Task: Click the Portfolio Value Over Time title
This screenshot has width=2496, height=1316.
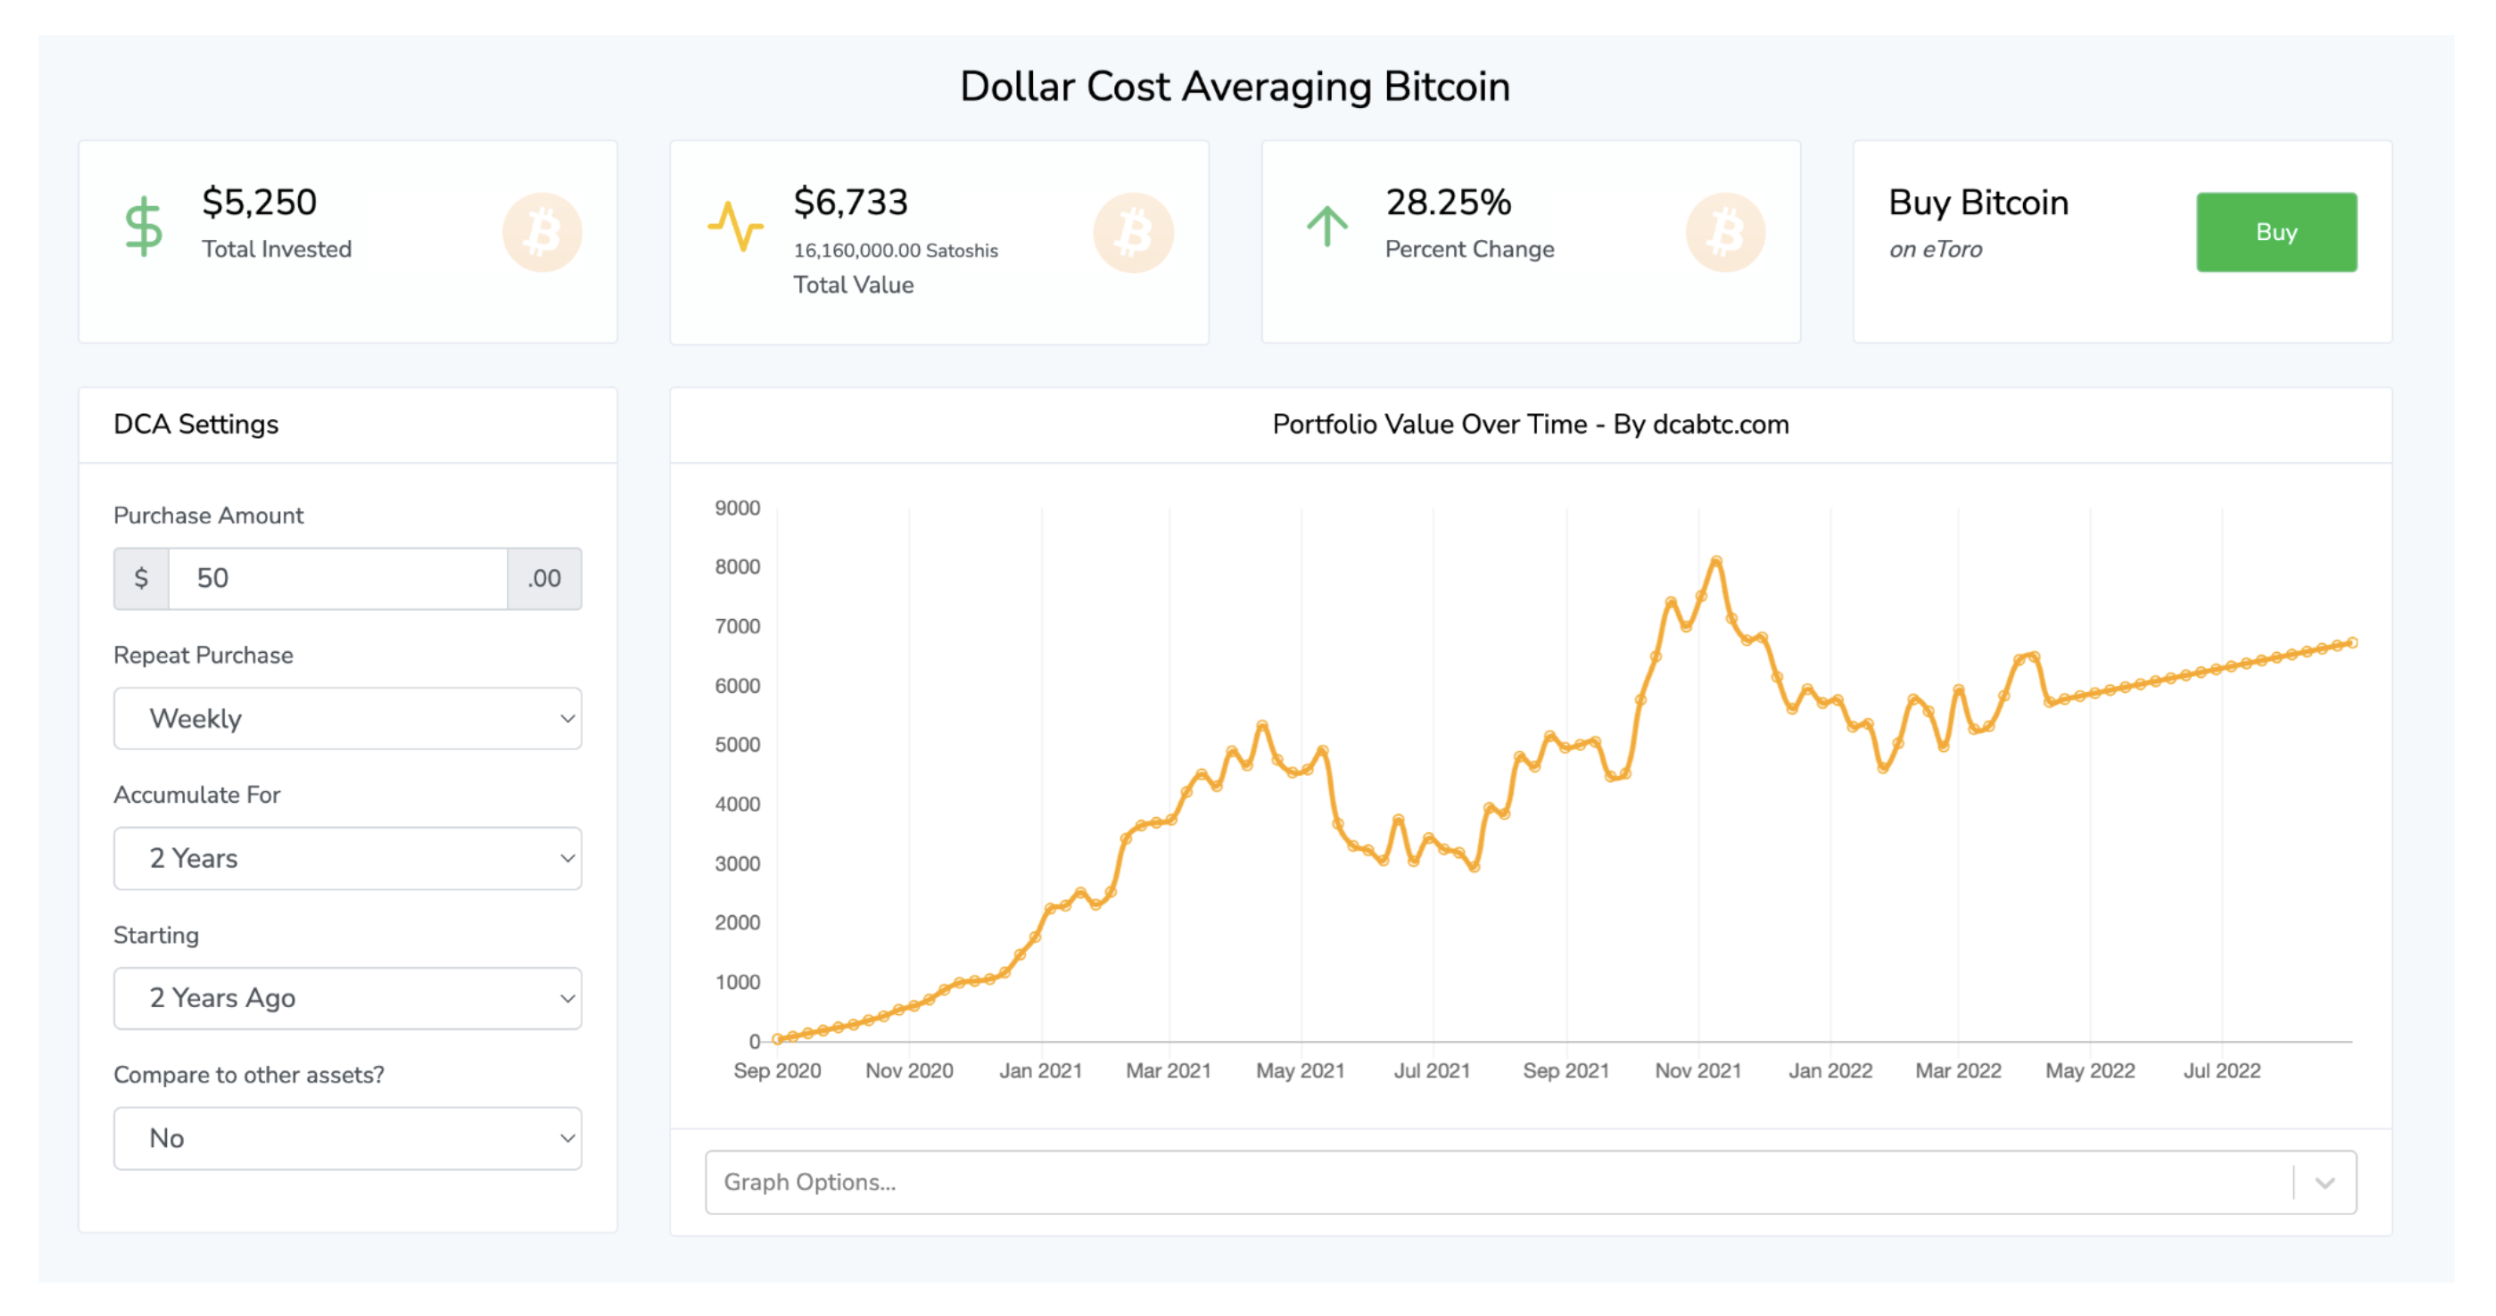Action: coord(1530,424)
